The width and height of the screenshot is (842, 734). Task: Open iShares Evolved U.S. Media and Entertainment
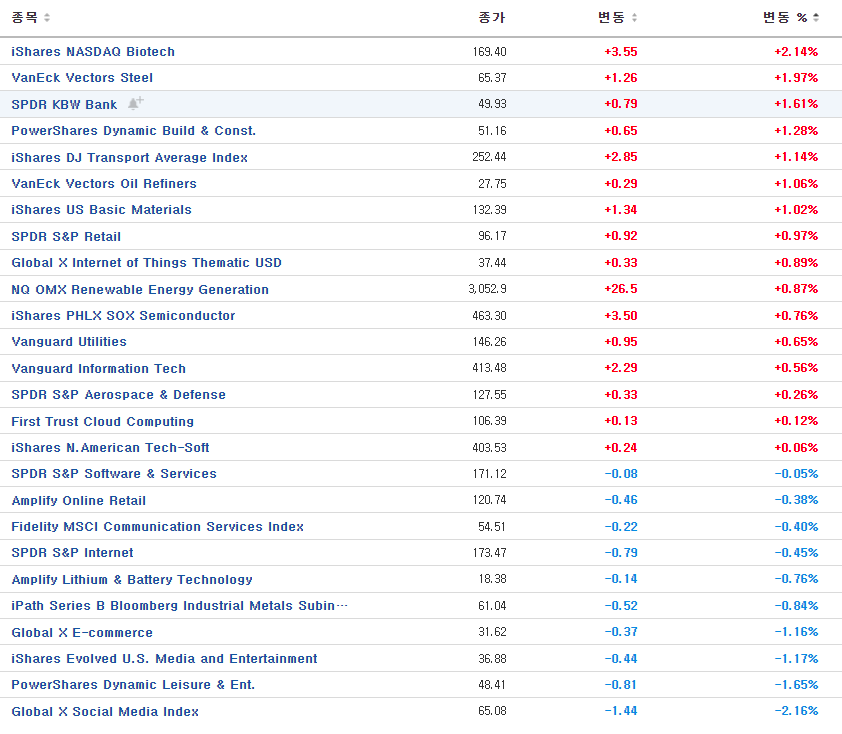point(164,659)
